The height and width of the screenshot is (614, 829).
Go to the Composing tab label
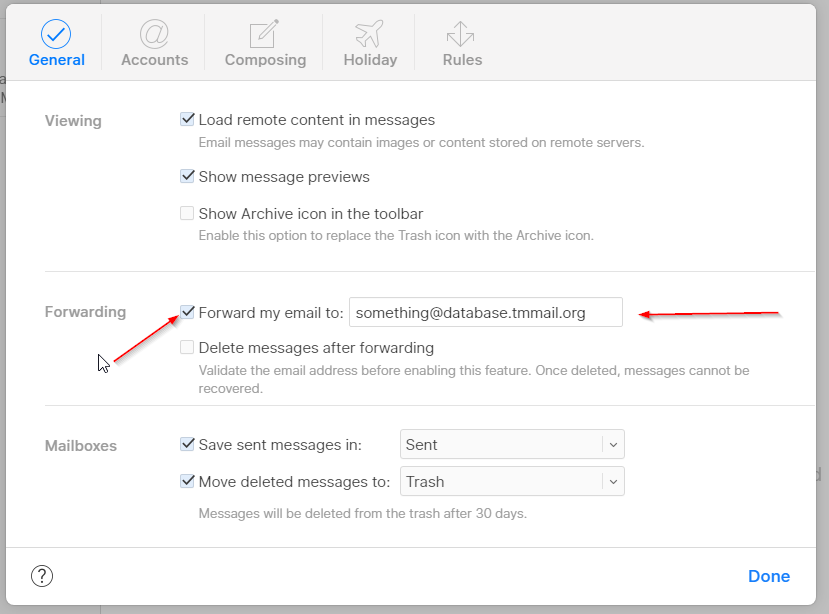point(265,60)
